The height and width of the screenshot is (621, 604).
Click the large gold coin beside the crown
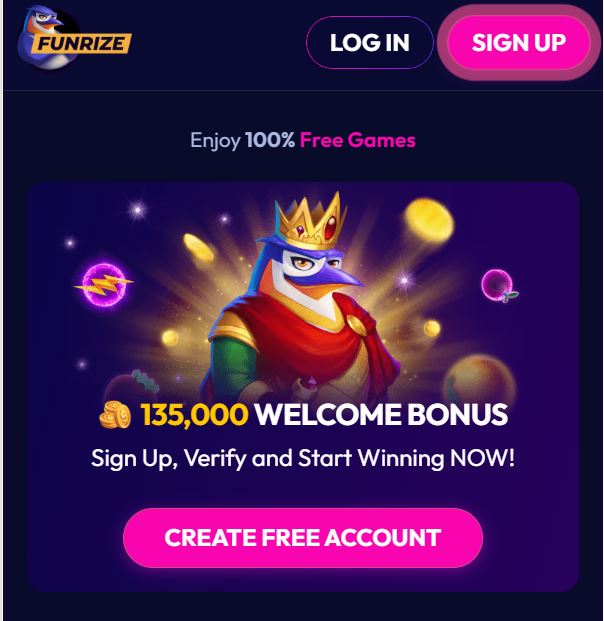coord(429,221)
